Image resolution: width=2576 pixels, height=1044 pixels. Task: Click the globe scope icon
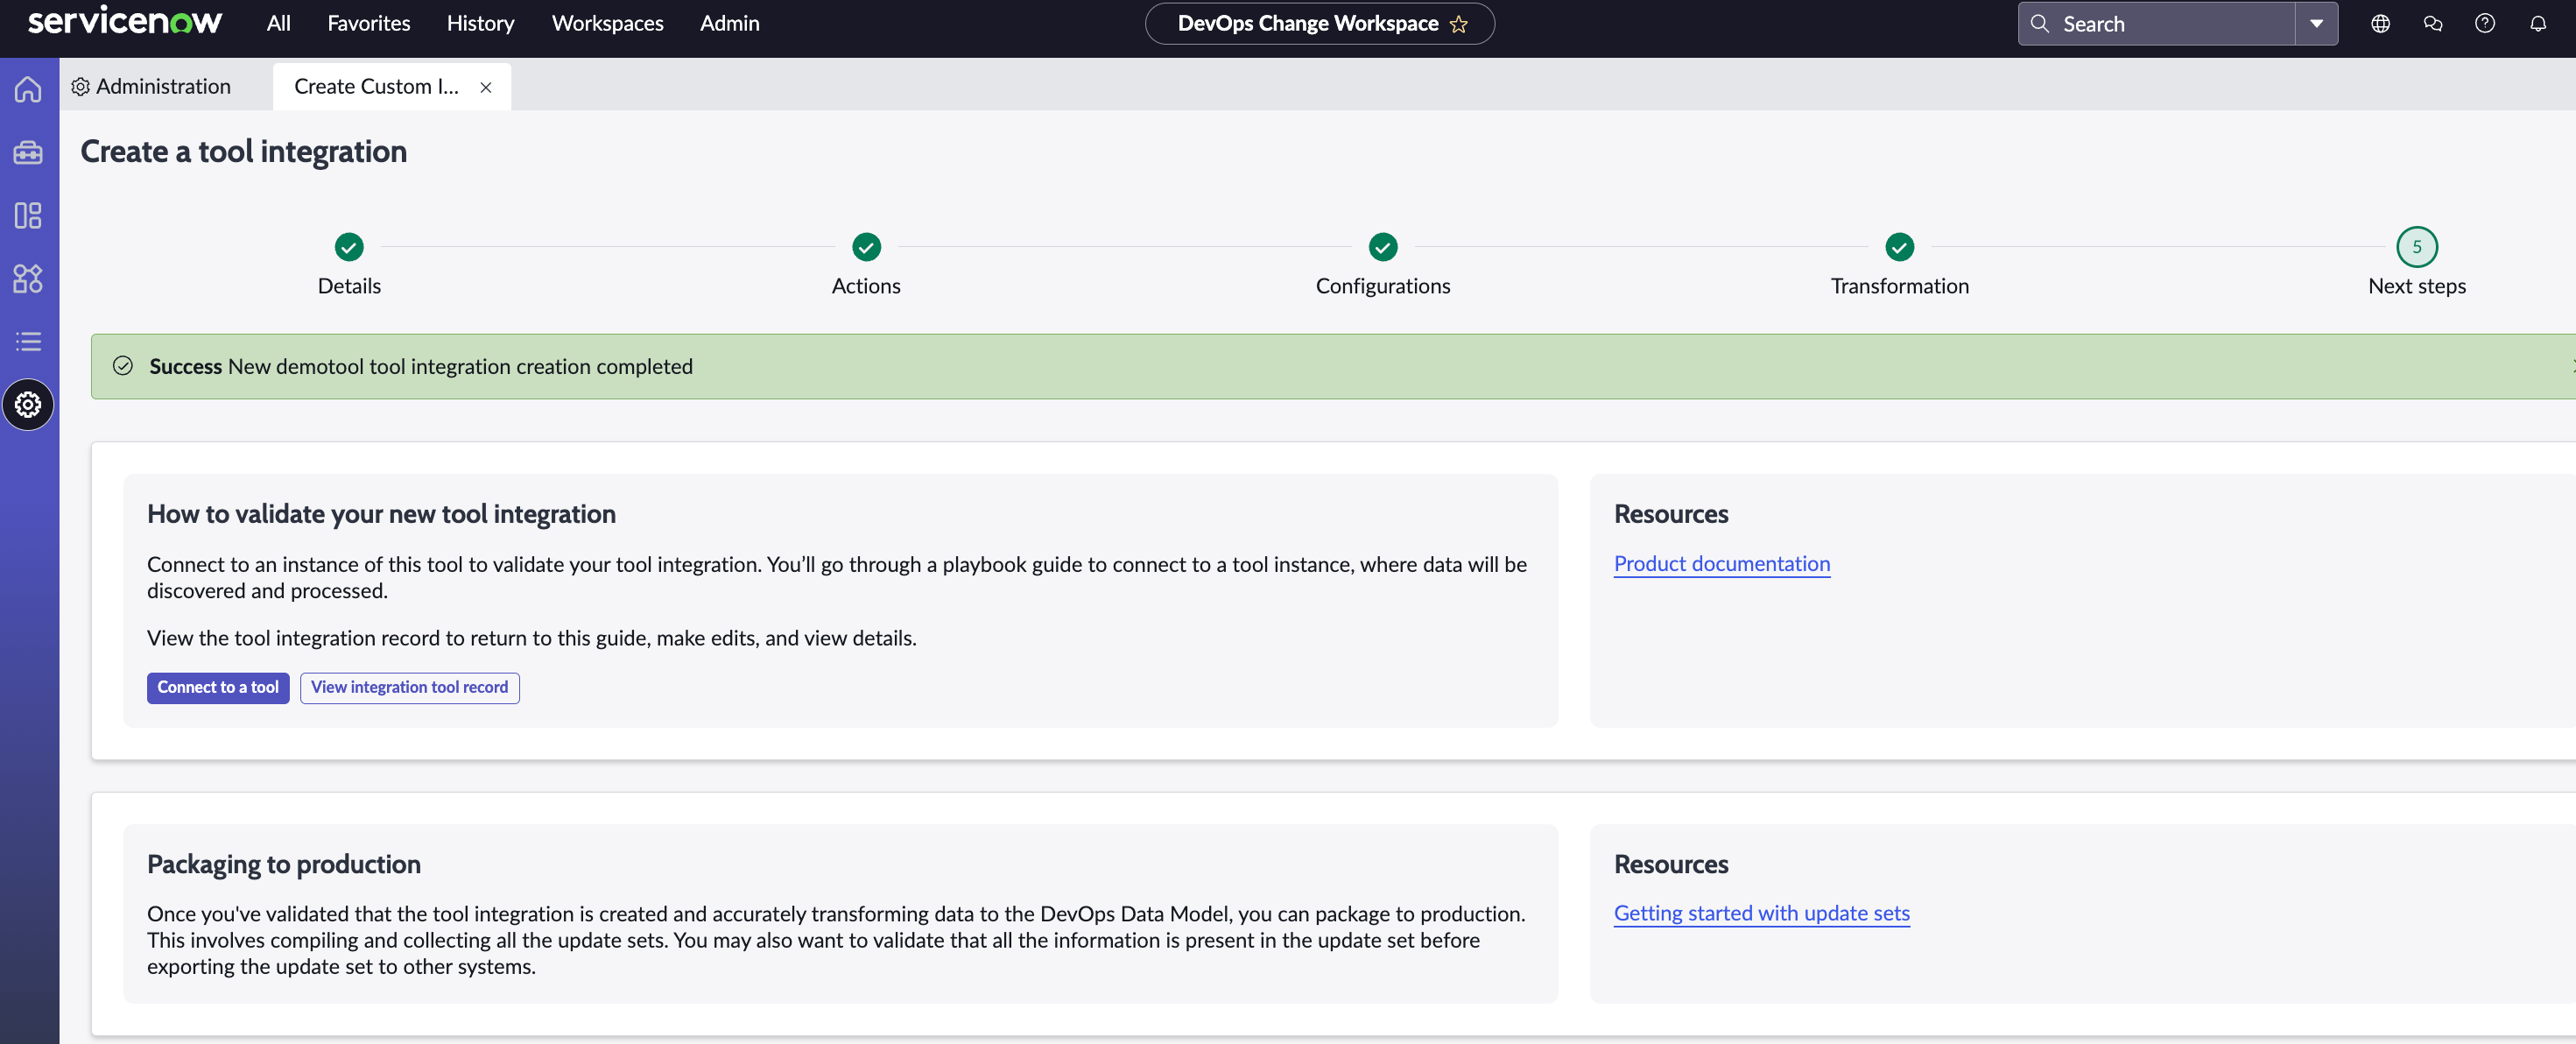click(x=2380, y=24)
